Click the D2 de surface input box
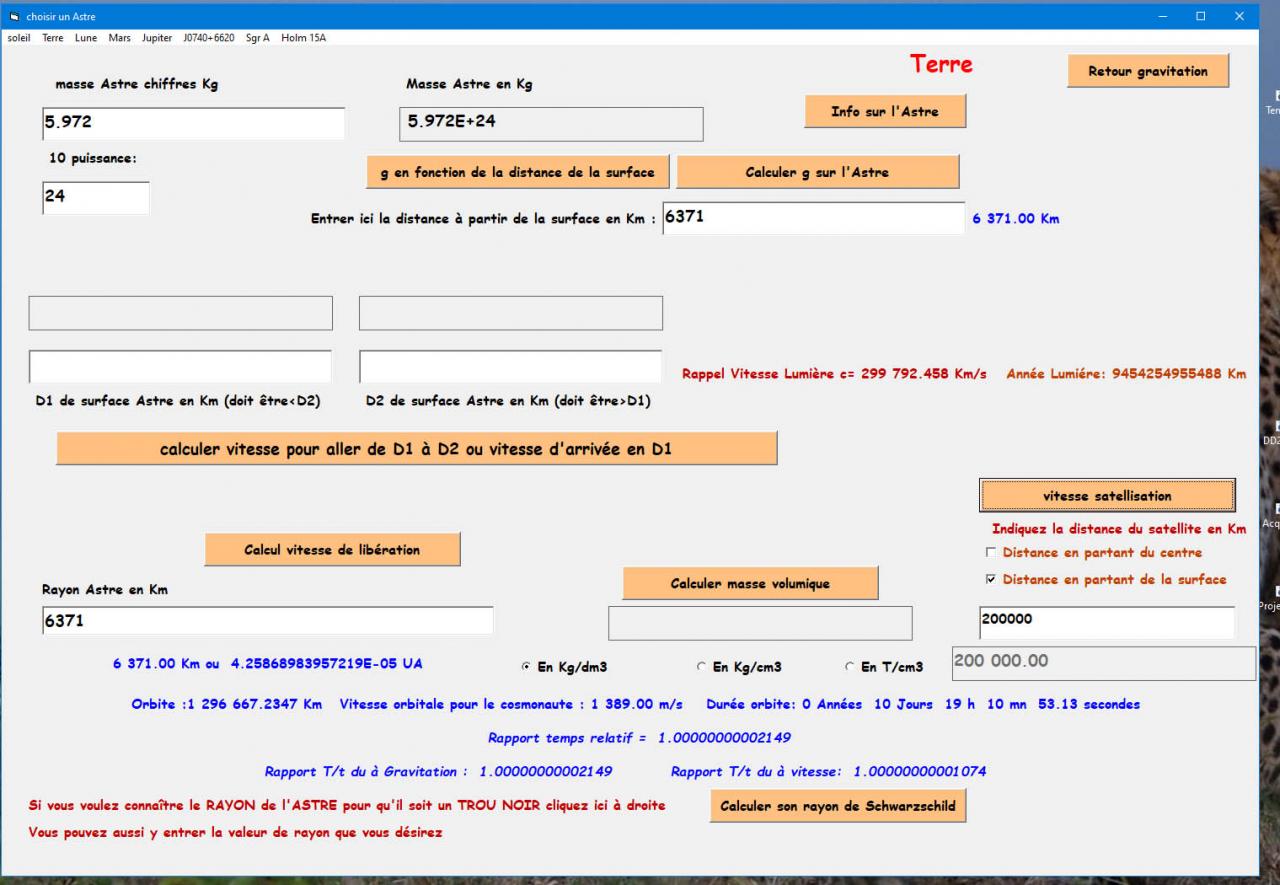The height and width of the screenshot is (885, 1280). tap(510, 367)
